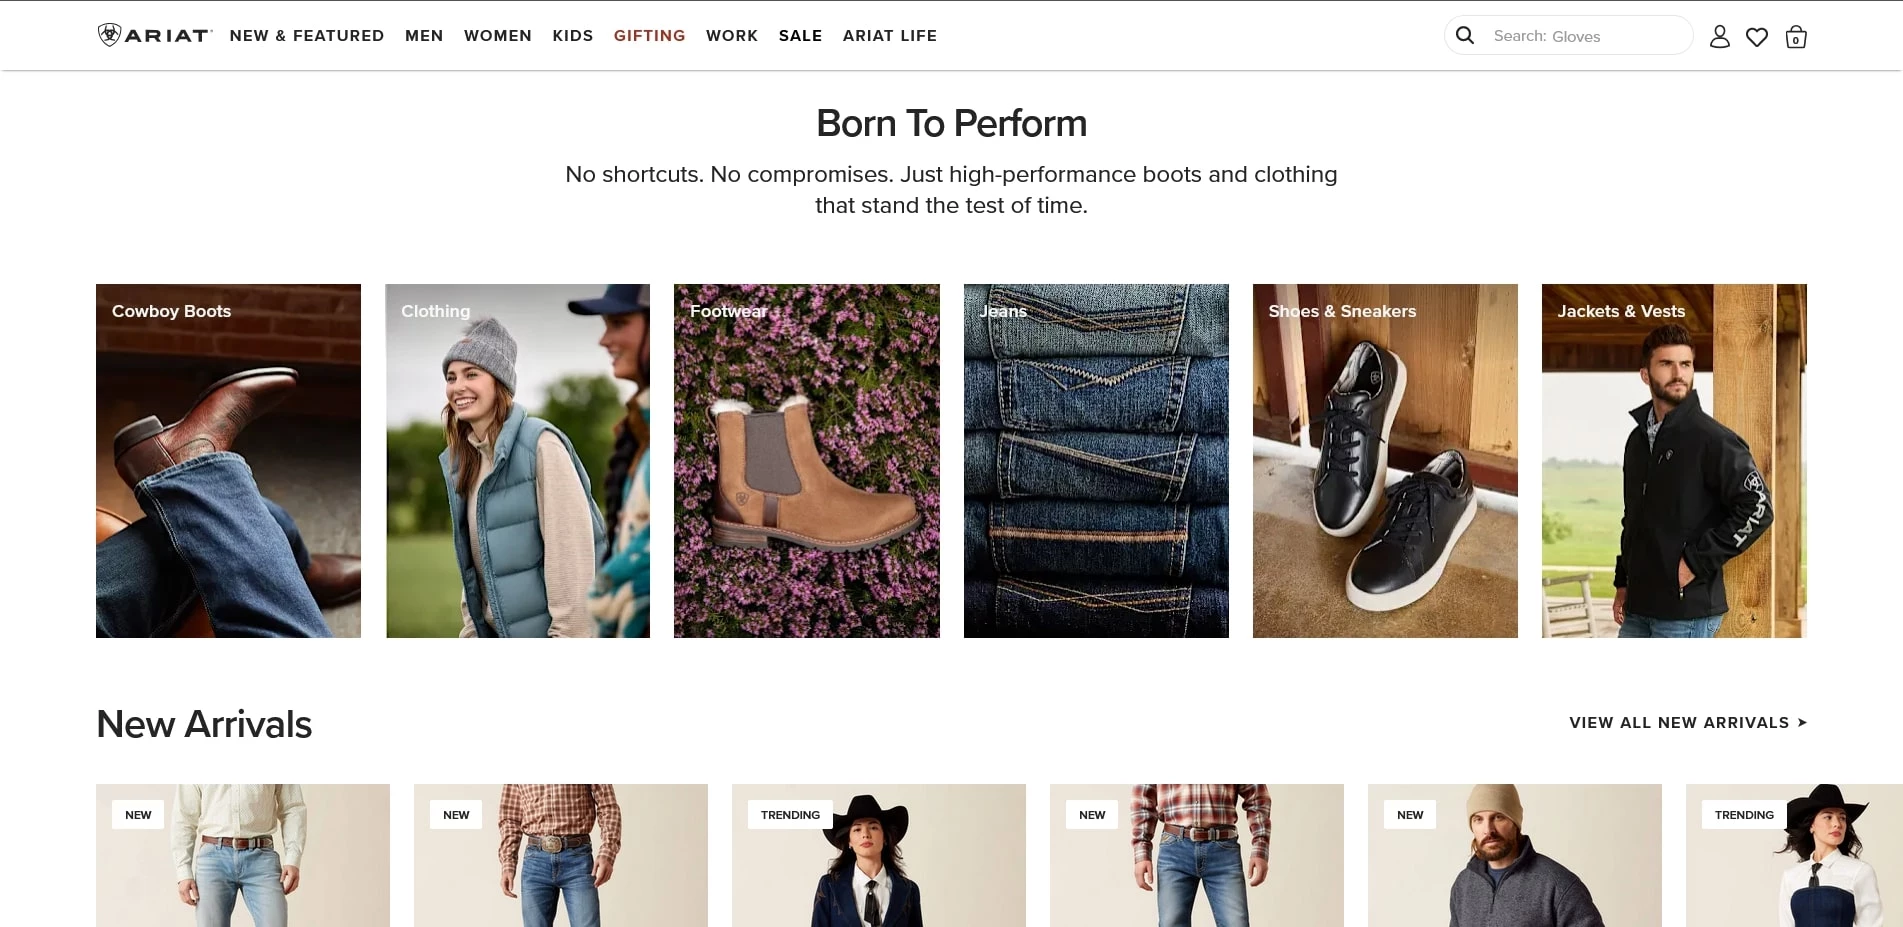1903x927 pixels.
Task: Click the arrow after View All New Arrivals
Action: pyautogui.click(x=1802, y=722)
